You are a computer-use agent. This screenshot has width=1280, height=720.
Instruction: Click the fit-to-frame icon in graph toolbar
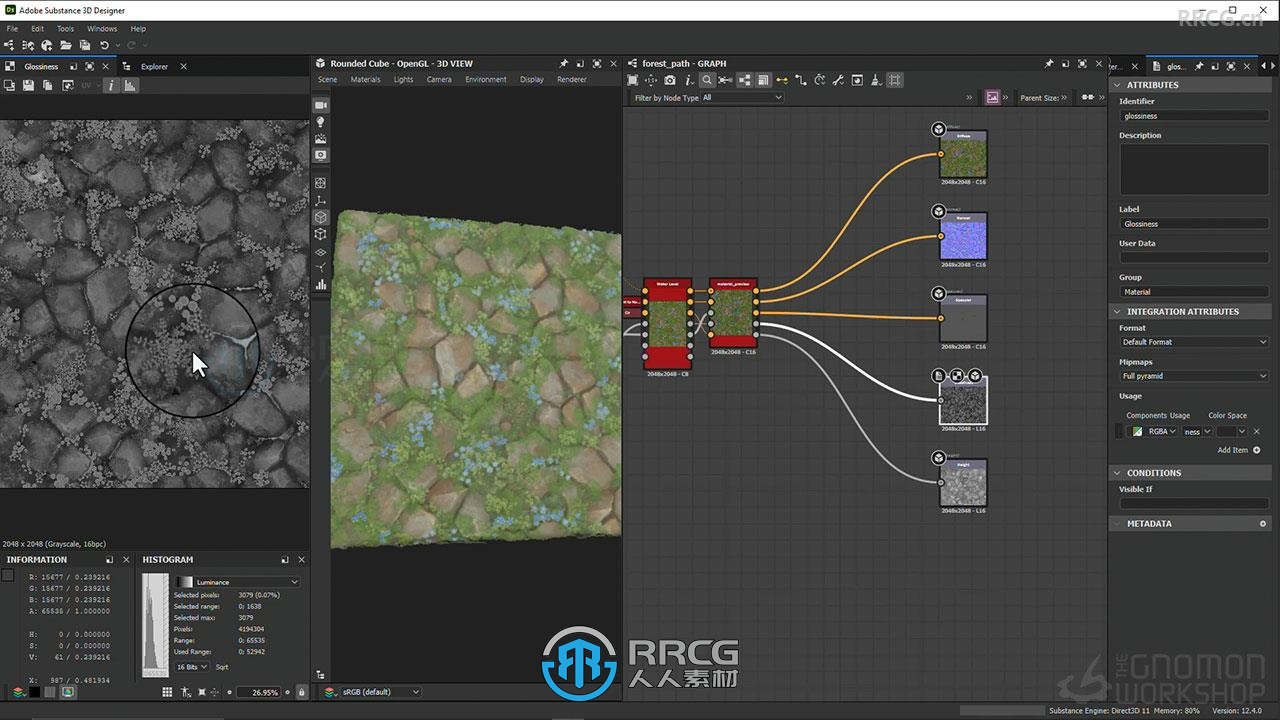(x=632, y=80)
